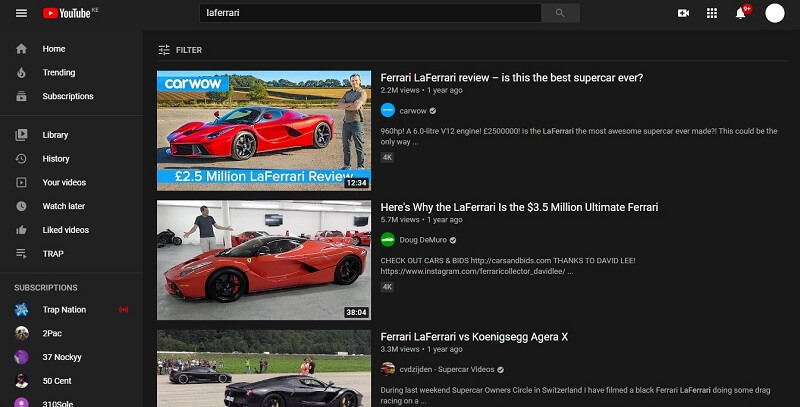Open the account avatar menu
Screen dimensions: 800x407
tap(774, 13)
